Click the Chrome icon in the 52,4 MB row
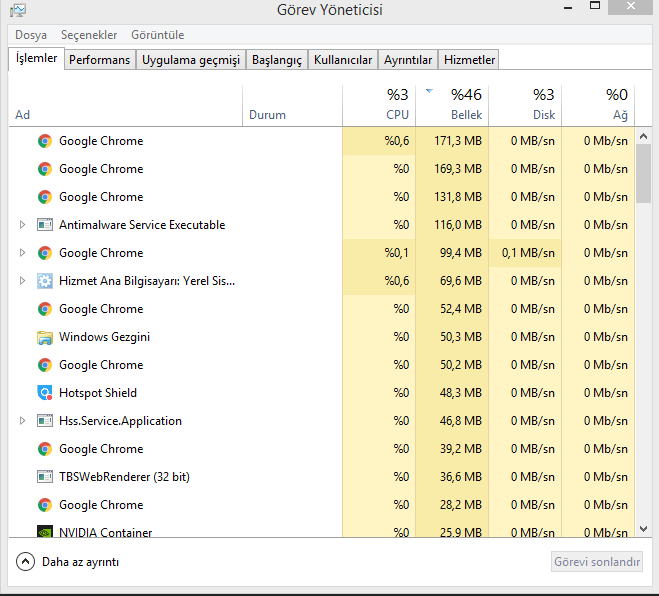659x596 pixels. tap(45, 309)
